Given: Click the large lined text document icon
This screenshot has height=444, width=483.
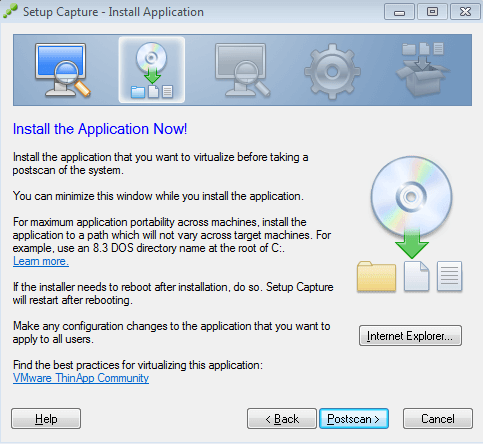Looking at the screenshot, I should [x=449, y=276].
